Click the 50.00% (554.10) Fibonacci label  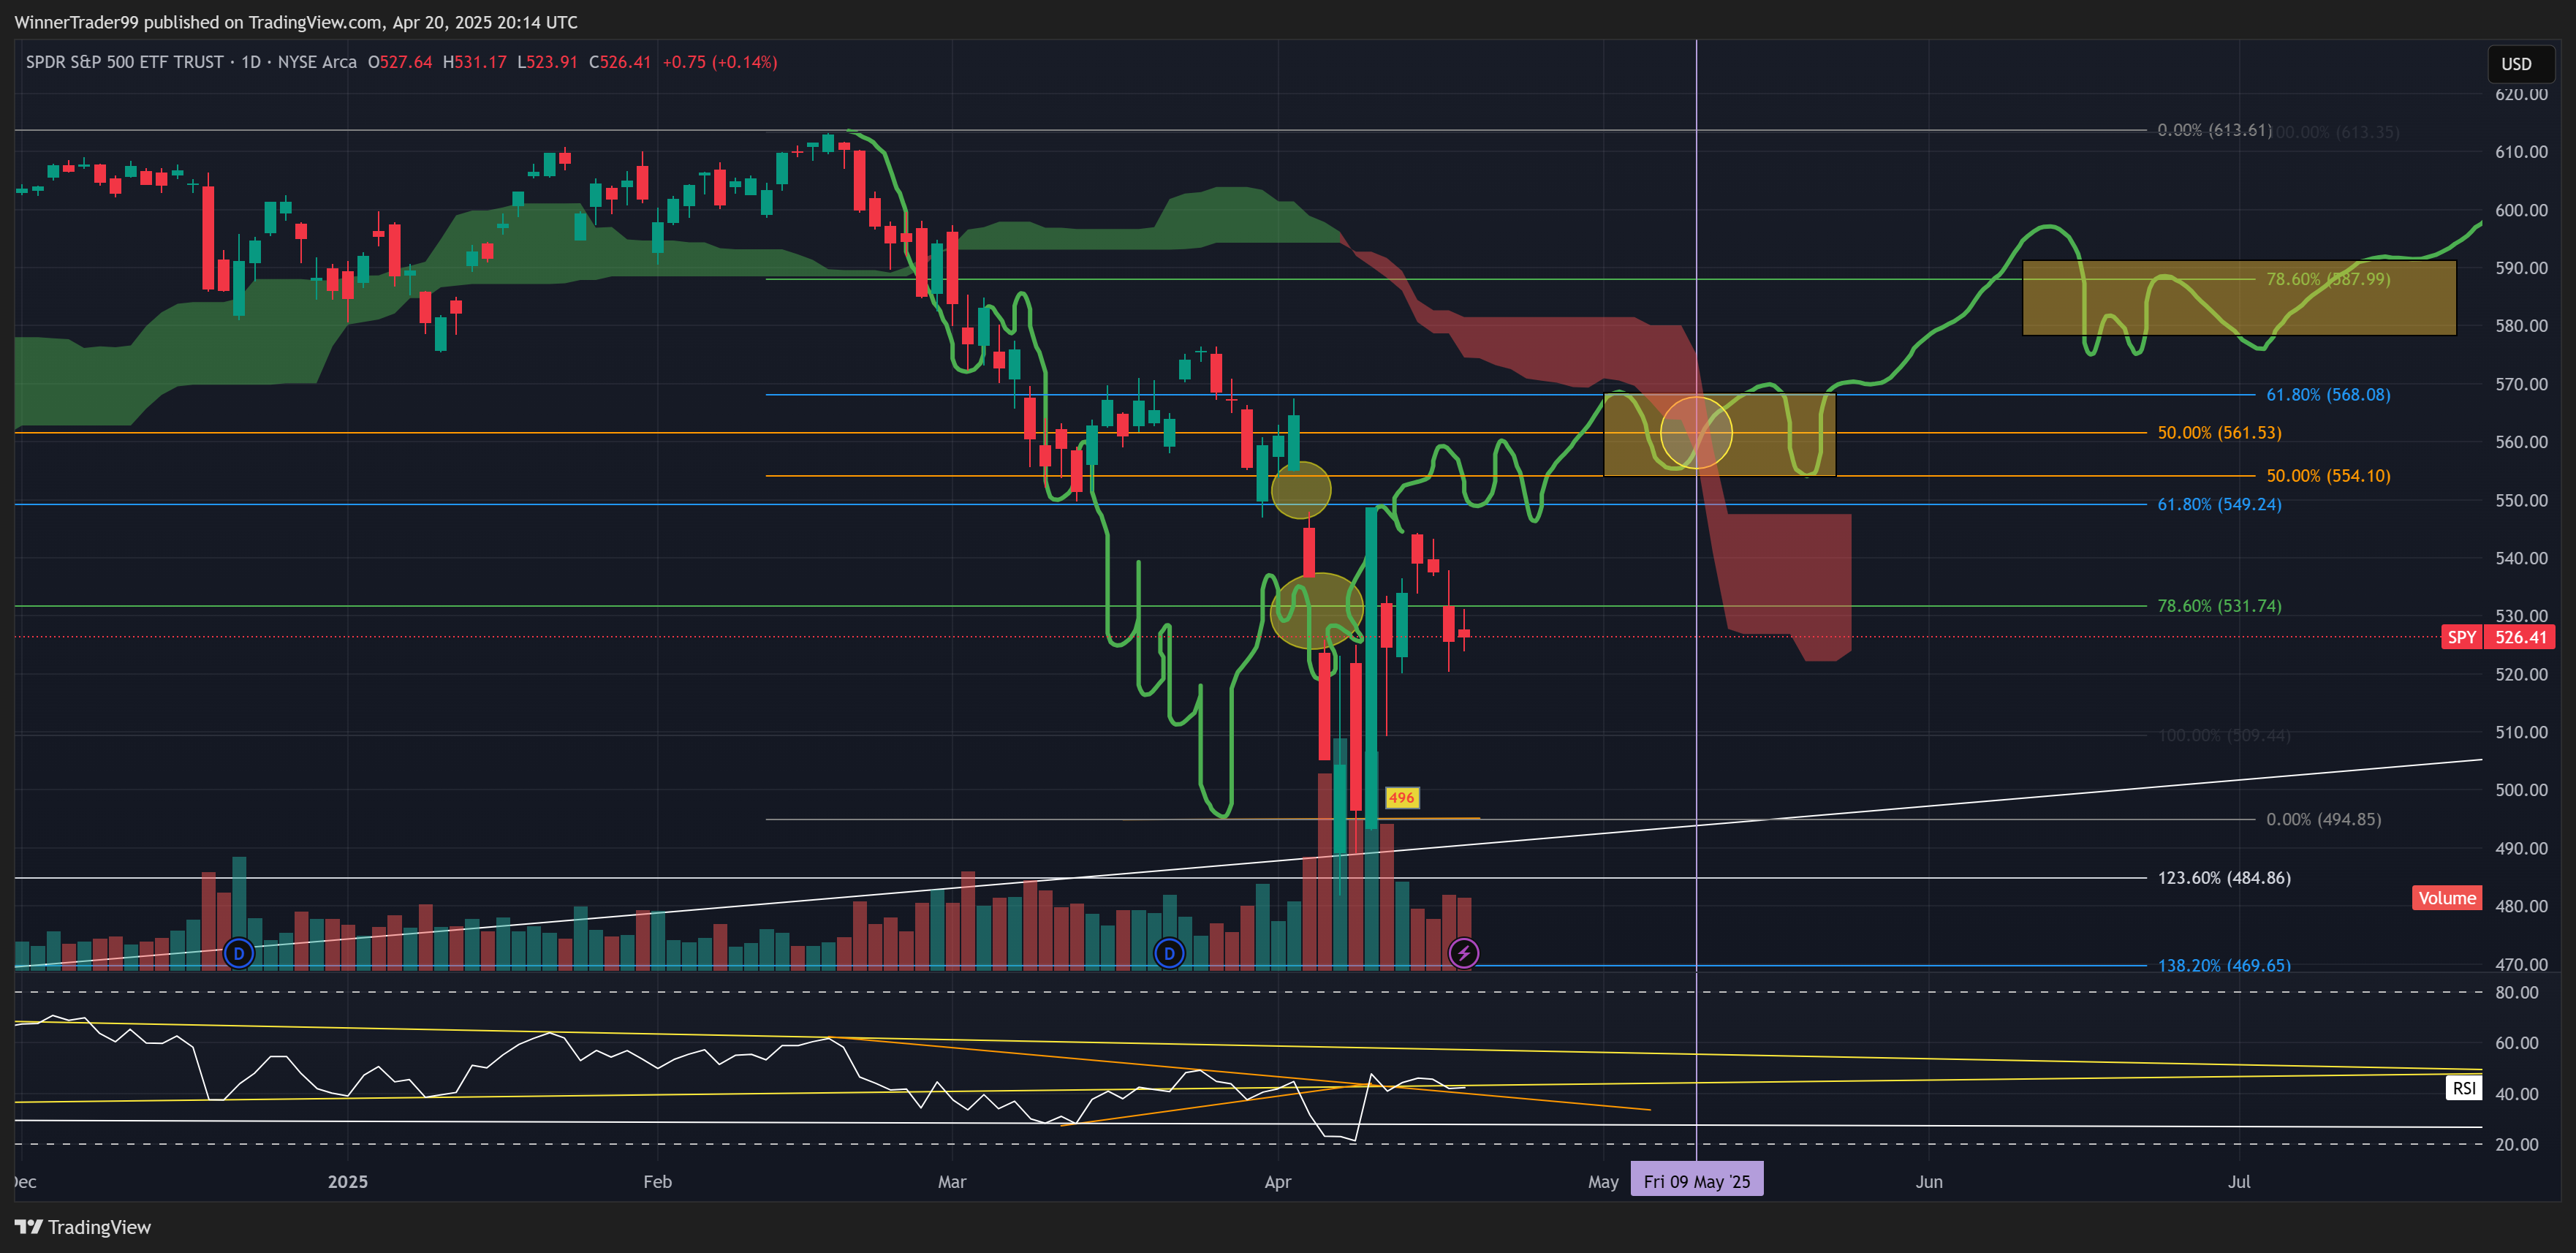(2328, 476)
